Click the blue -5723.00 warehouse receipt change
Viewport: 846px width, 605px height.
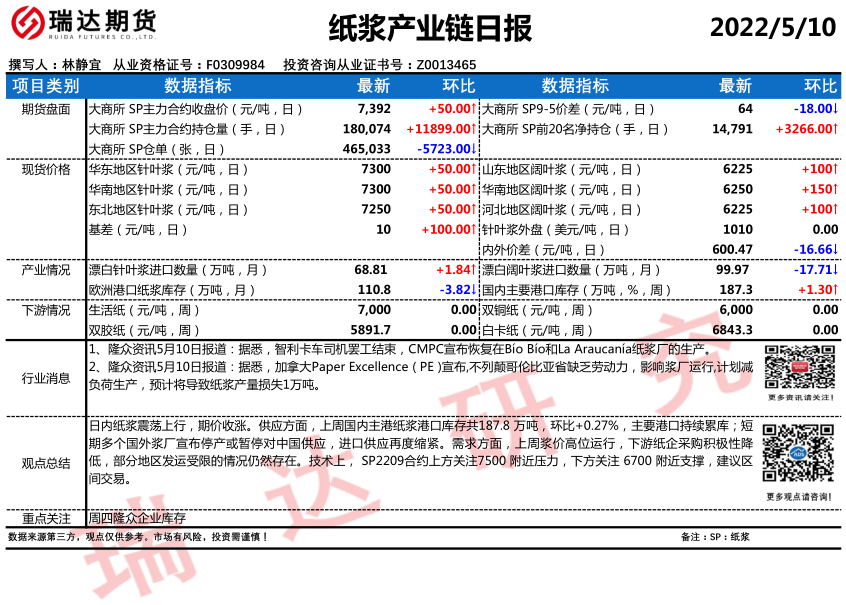446,149
